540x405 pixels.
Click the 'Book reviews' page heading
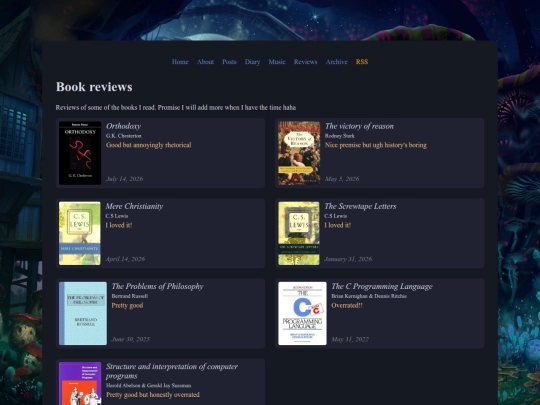pyautogui.click(x=94, y=87)
